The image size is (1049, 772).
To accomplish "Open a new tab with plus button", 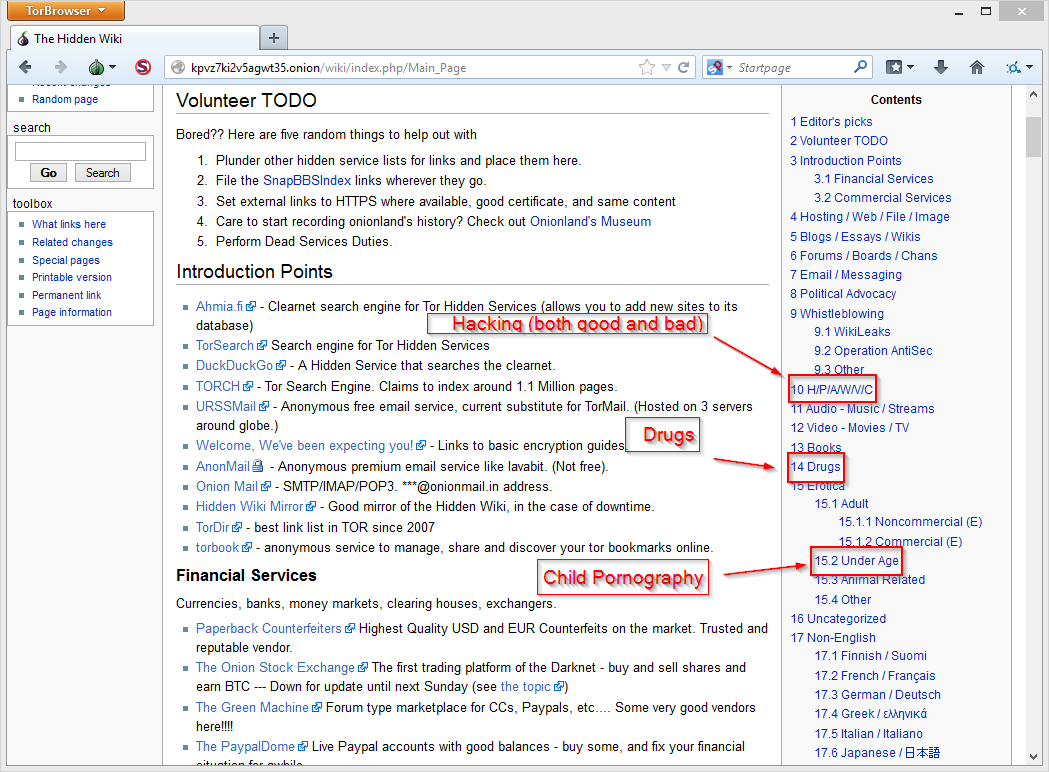I will click(274, 38).
